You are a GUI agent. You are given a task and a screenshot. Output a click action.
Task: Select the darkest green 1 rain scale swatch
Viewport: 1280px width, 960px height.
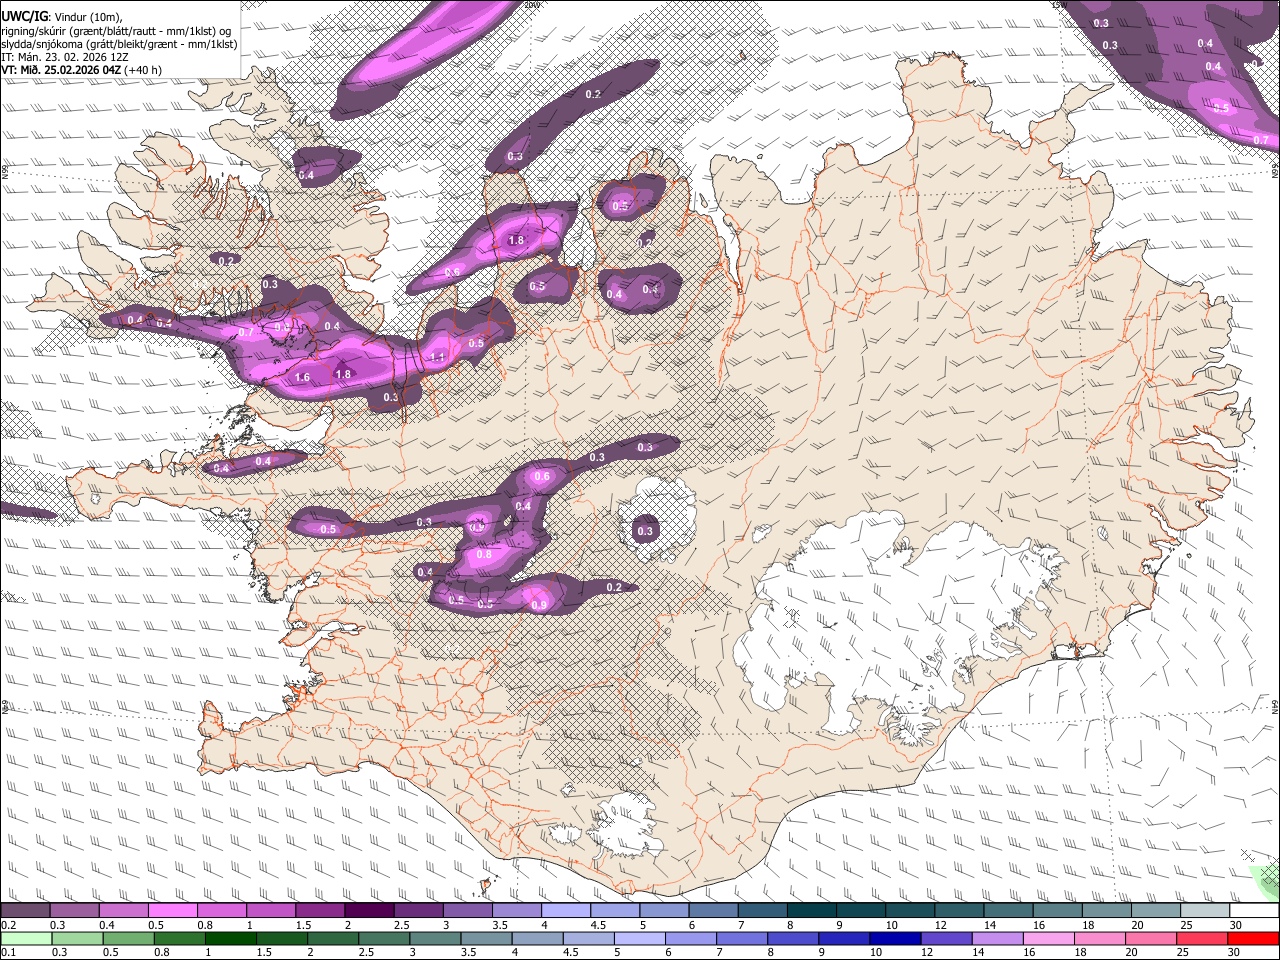tap(230, 938)
